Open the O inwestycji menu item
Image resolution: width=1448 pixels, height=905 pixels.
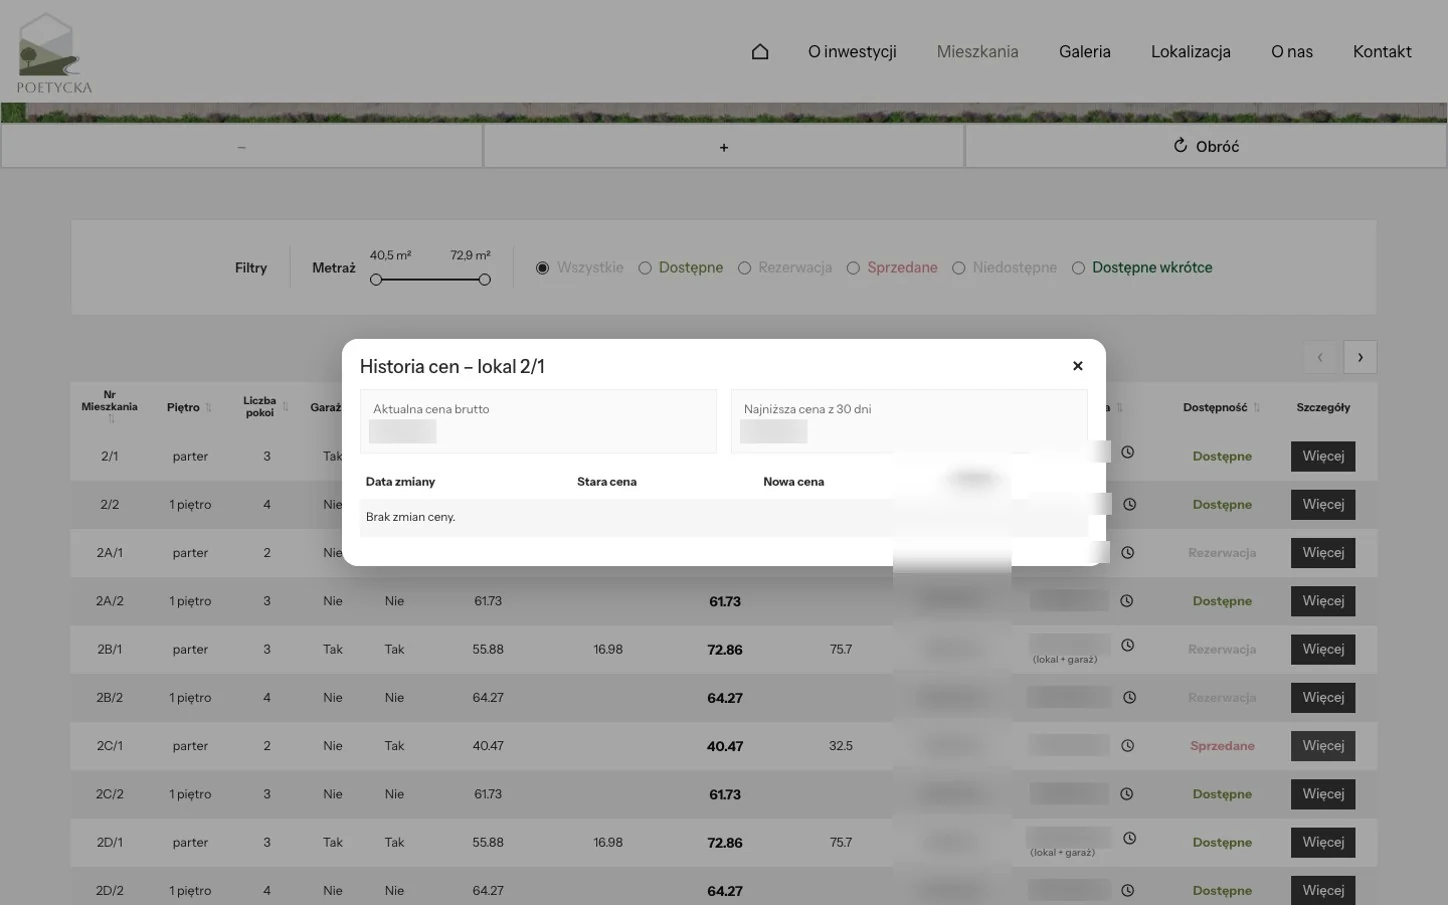(x=852, y=51)
